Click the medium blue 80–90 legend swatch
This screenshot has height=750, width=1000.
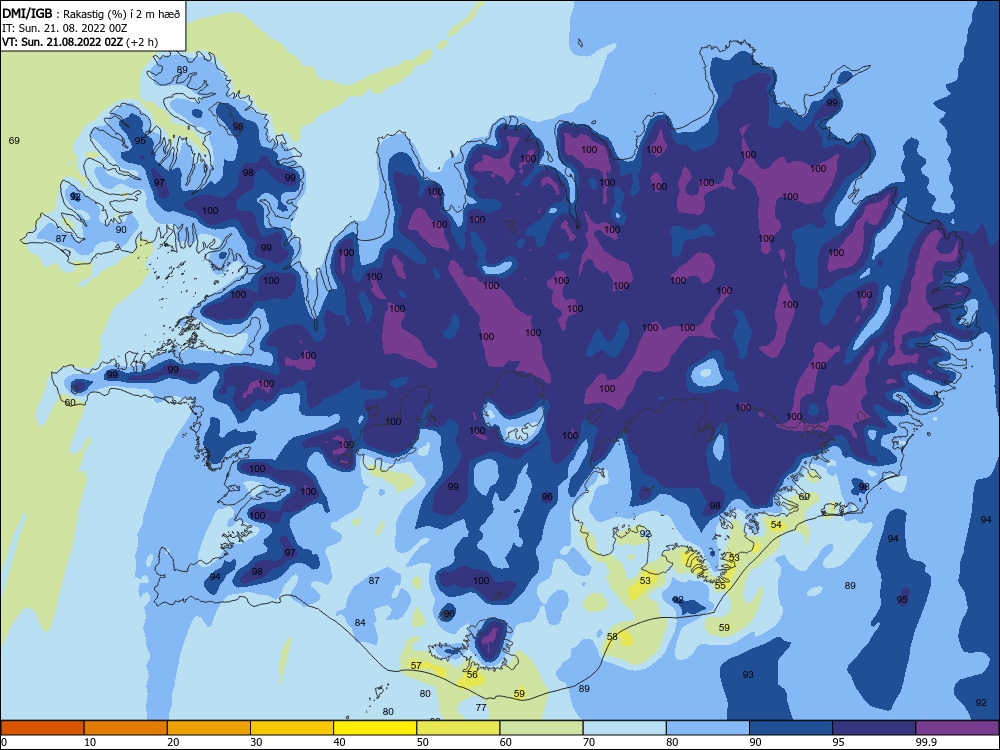click(708, 728)
